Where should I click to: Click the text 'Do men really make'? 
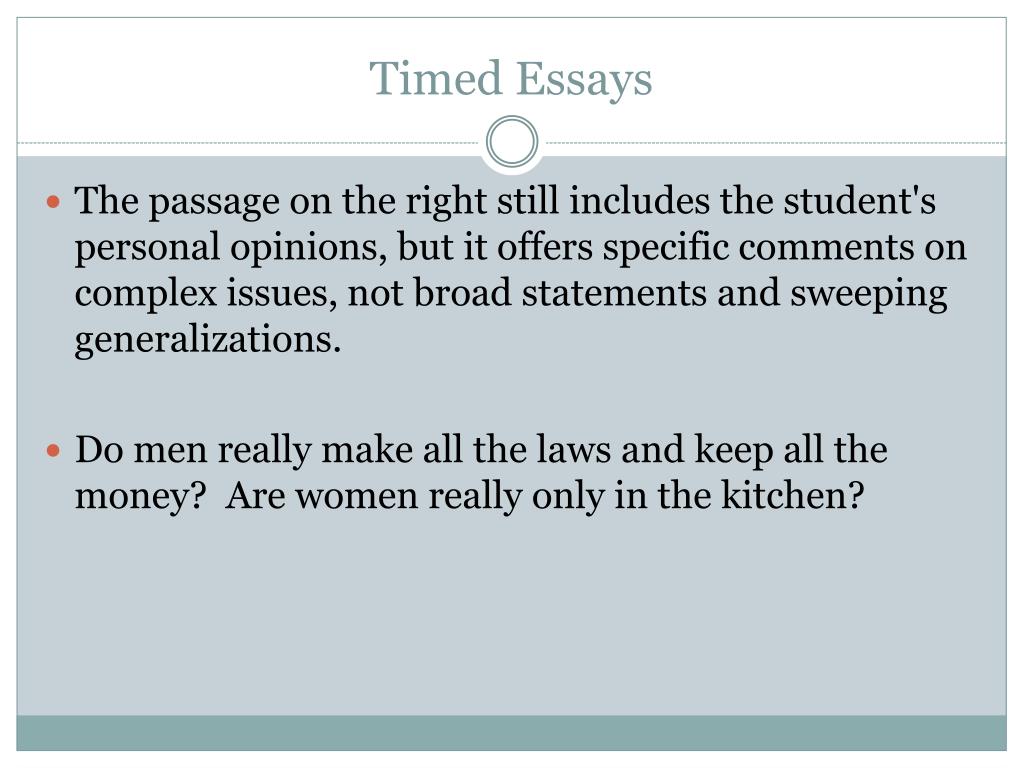click(244, 451)
